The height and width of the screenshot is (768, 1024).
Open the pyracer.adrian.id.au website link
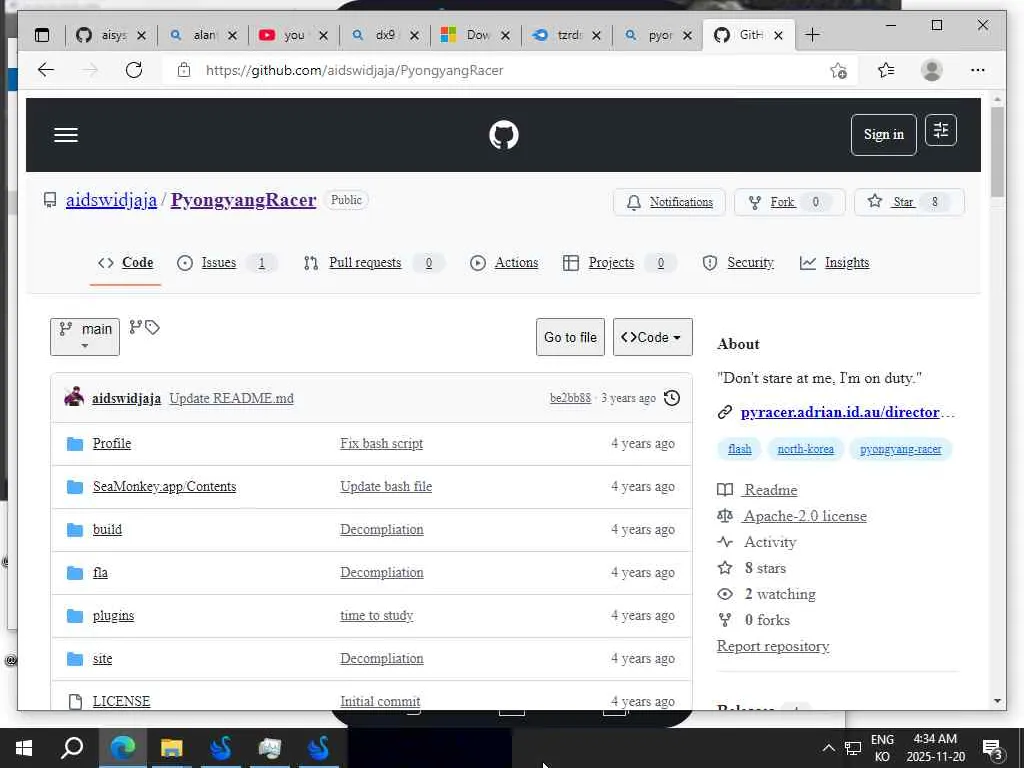pyautogui.click(x=848, y=412)
